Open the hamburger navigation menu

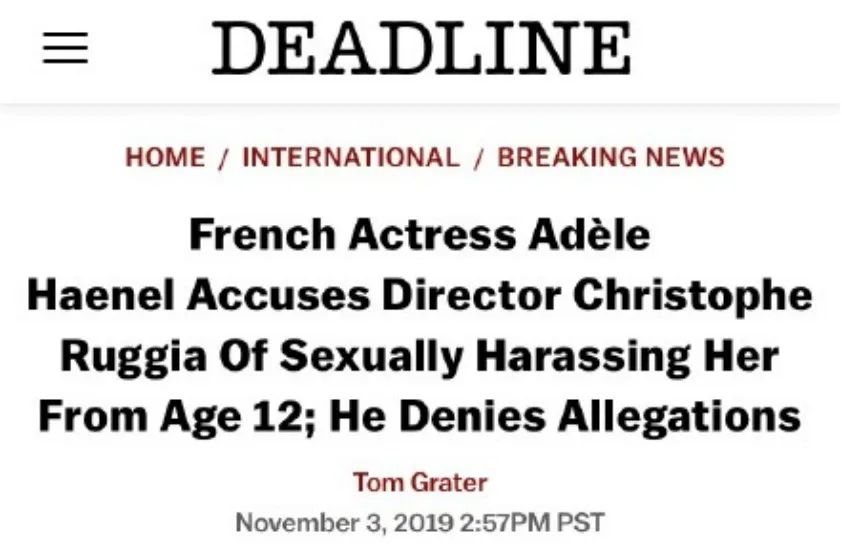tap(65, 47)
